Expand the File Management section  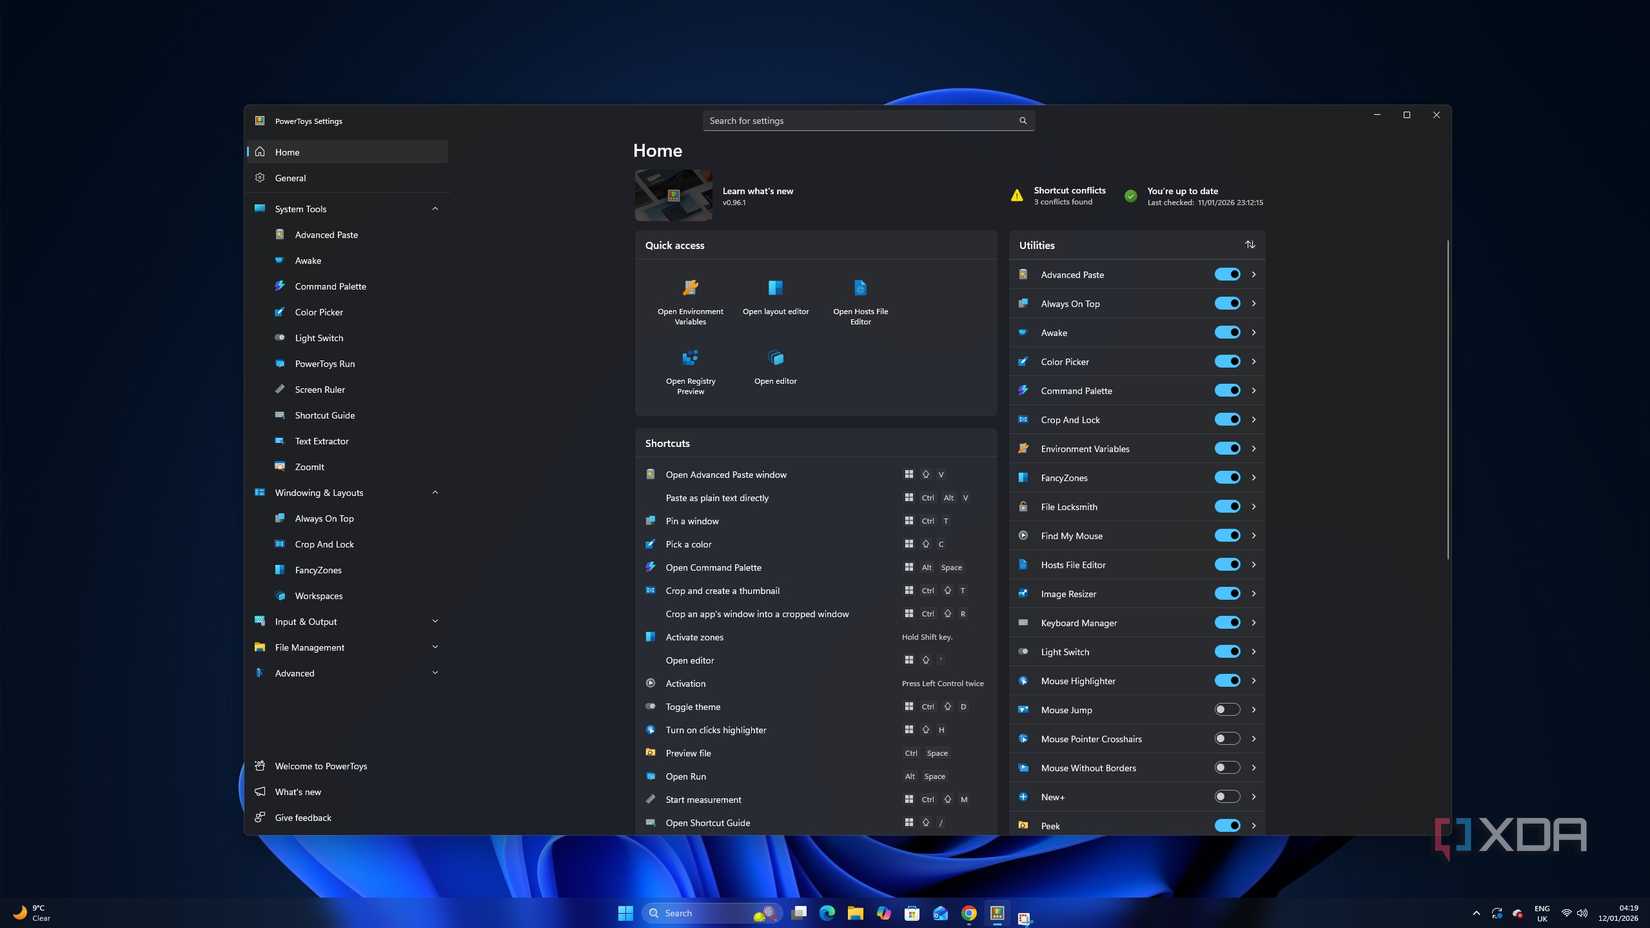(x=435, y=647)
